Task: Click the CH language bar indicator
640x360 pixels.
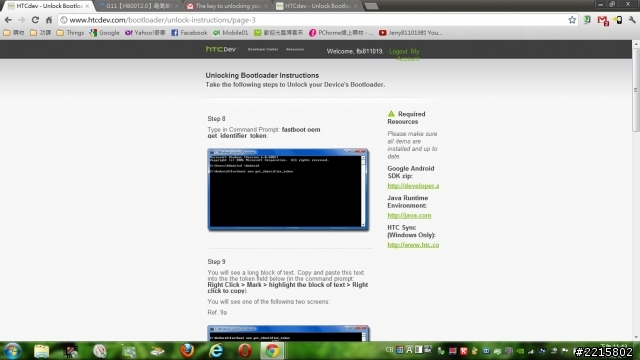Action: 389,350
